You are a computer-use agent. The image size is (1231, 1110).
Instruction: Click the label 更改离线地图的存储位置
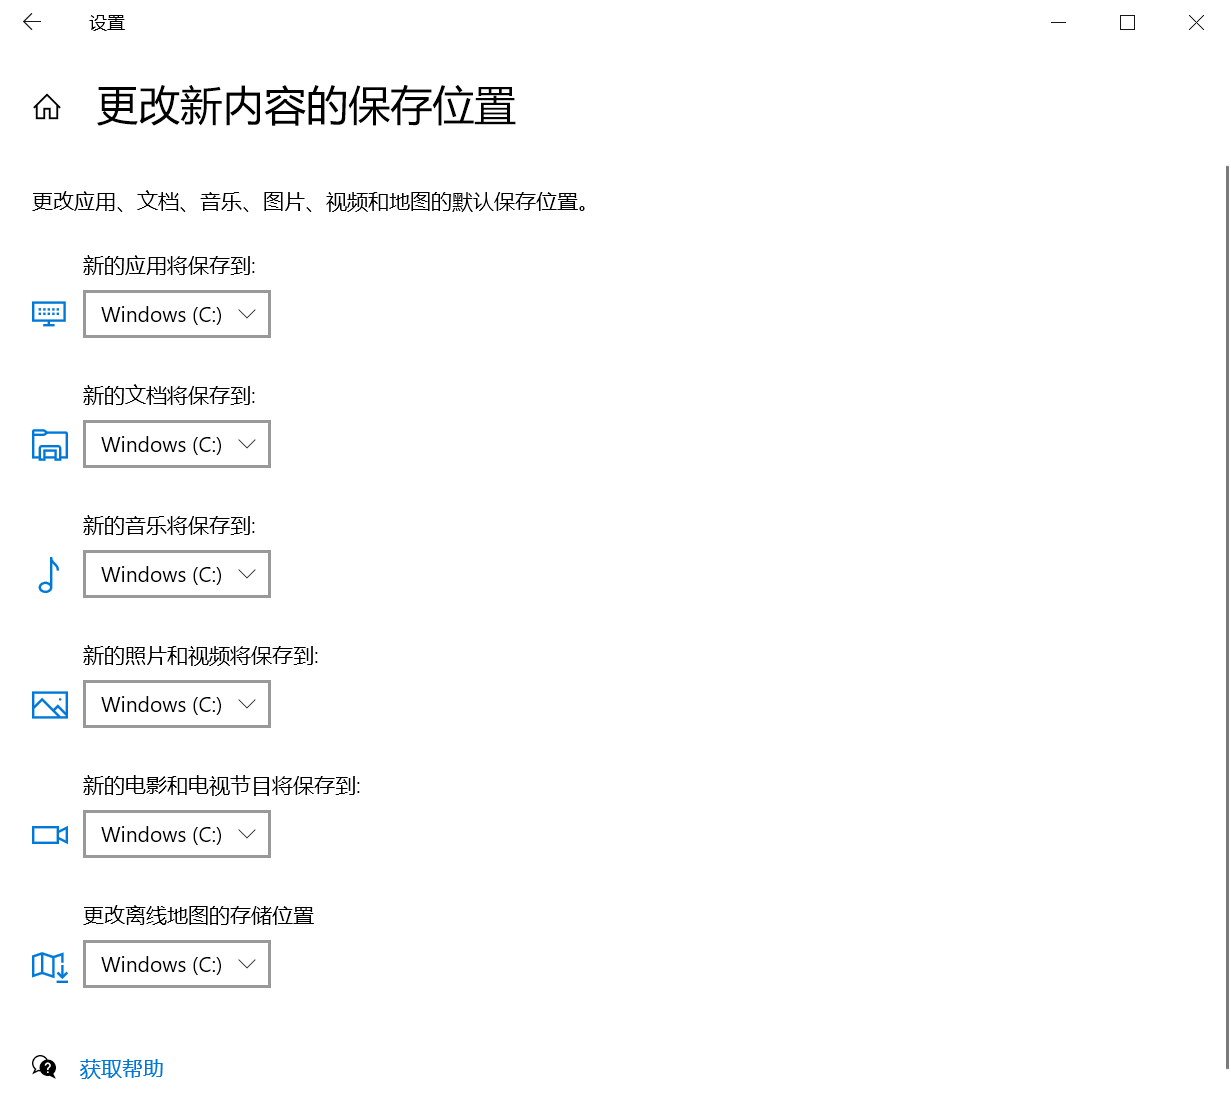click(x=198, y=916)
